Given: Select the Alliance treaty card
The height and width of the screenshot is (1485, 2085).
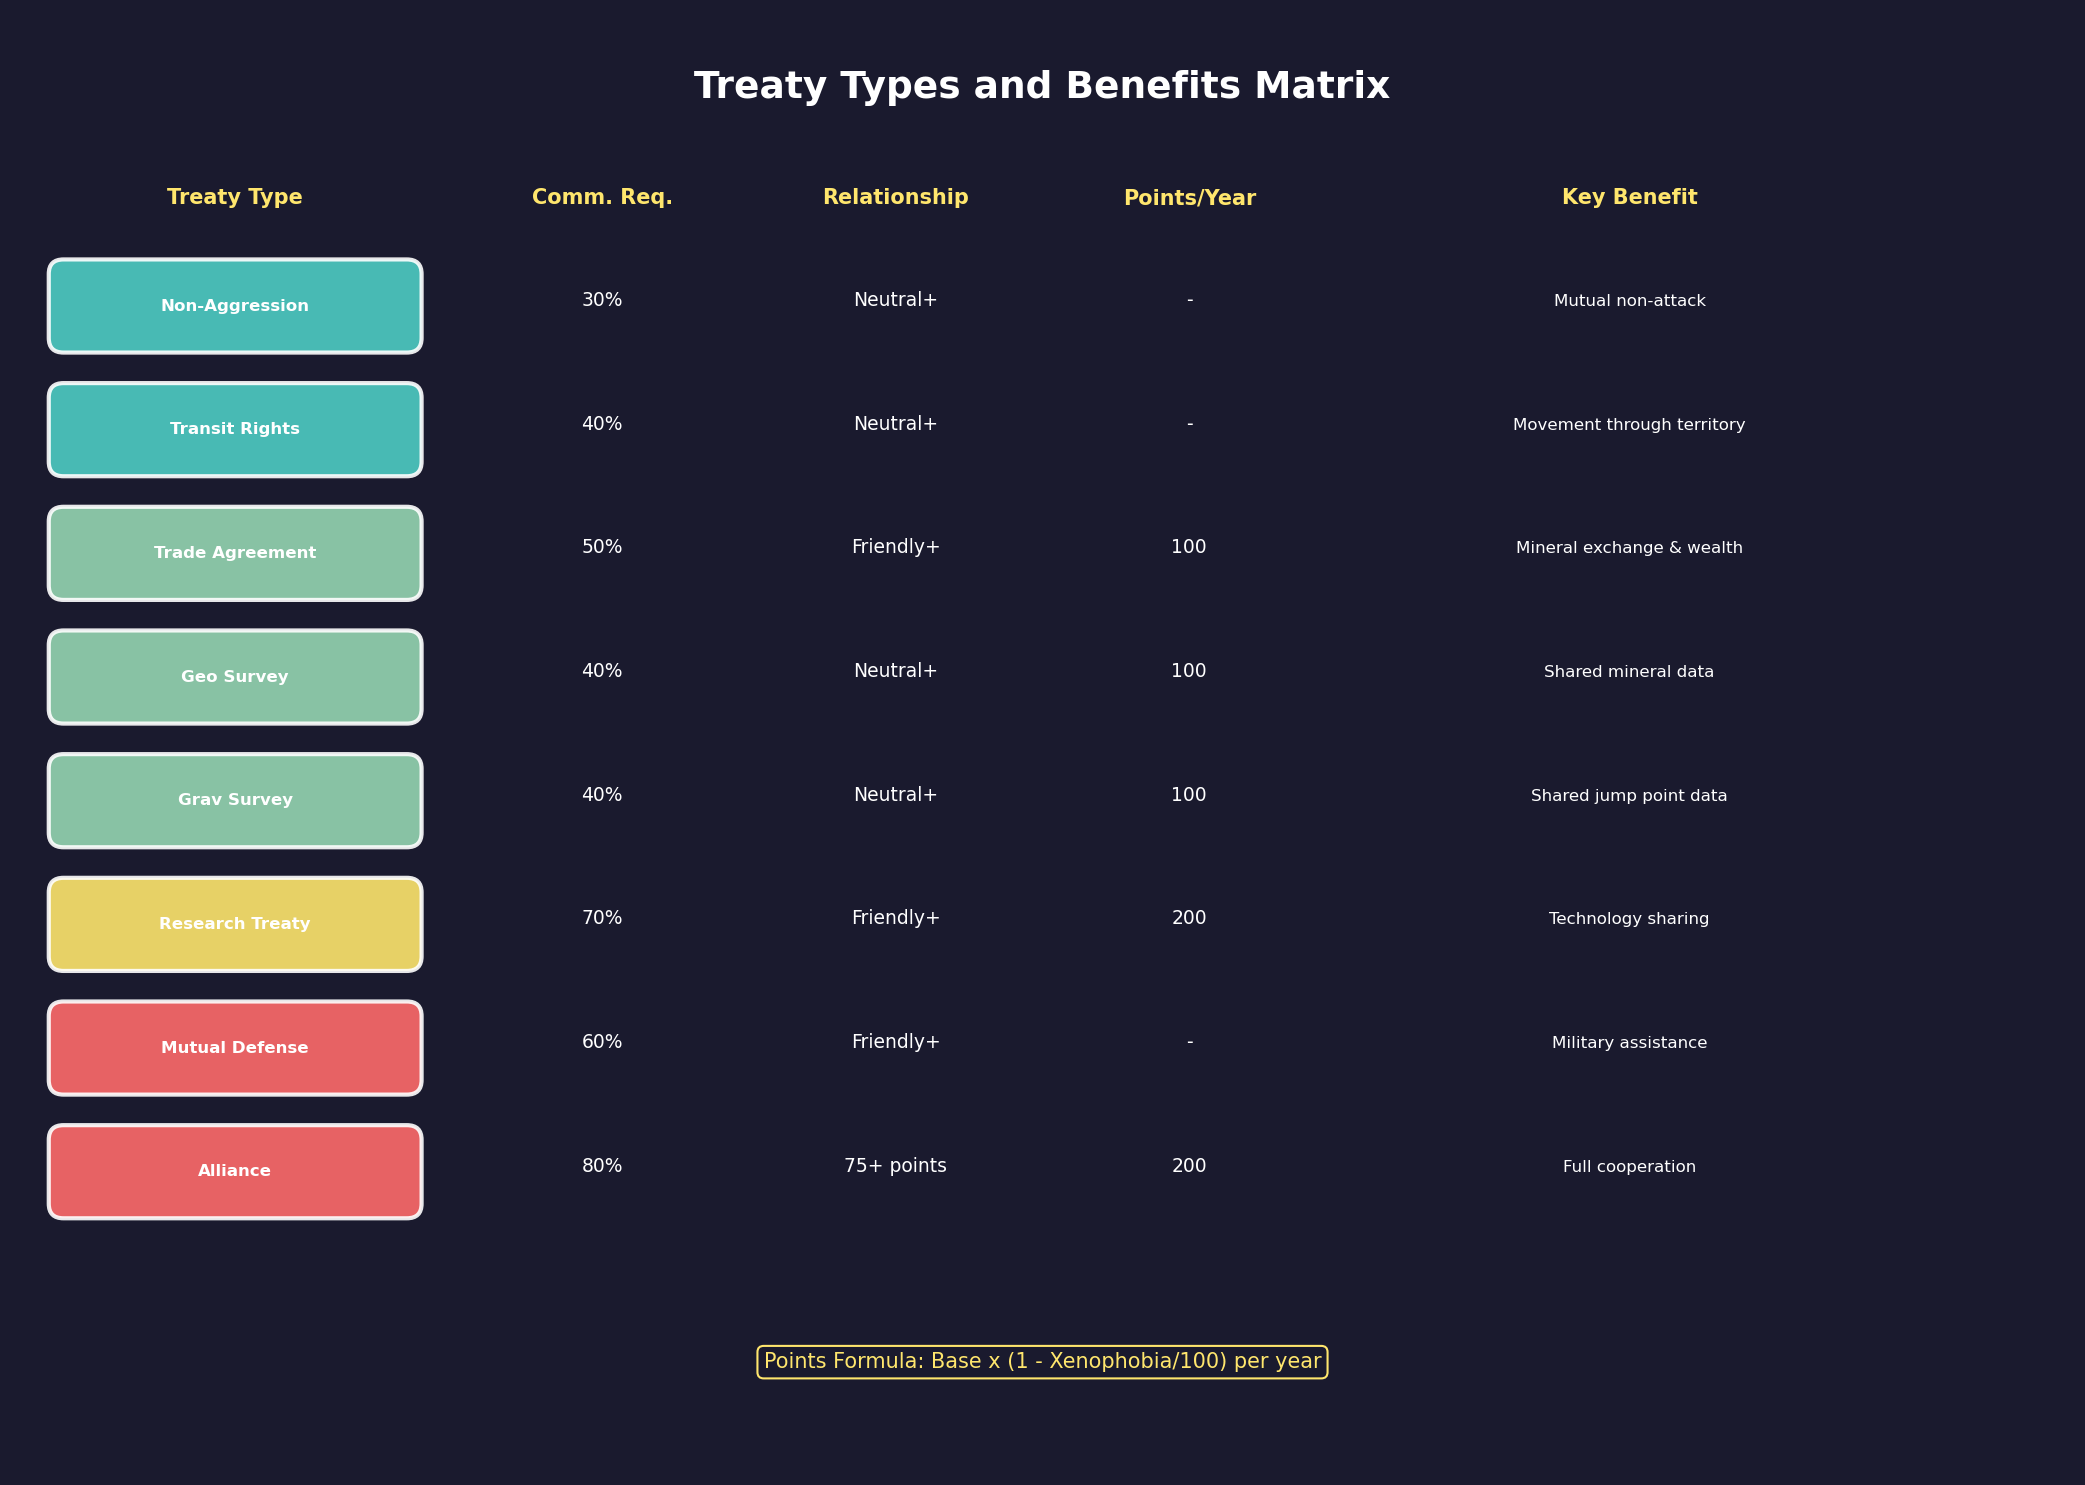Looking at the screenshot, I should (234, 1170).
